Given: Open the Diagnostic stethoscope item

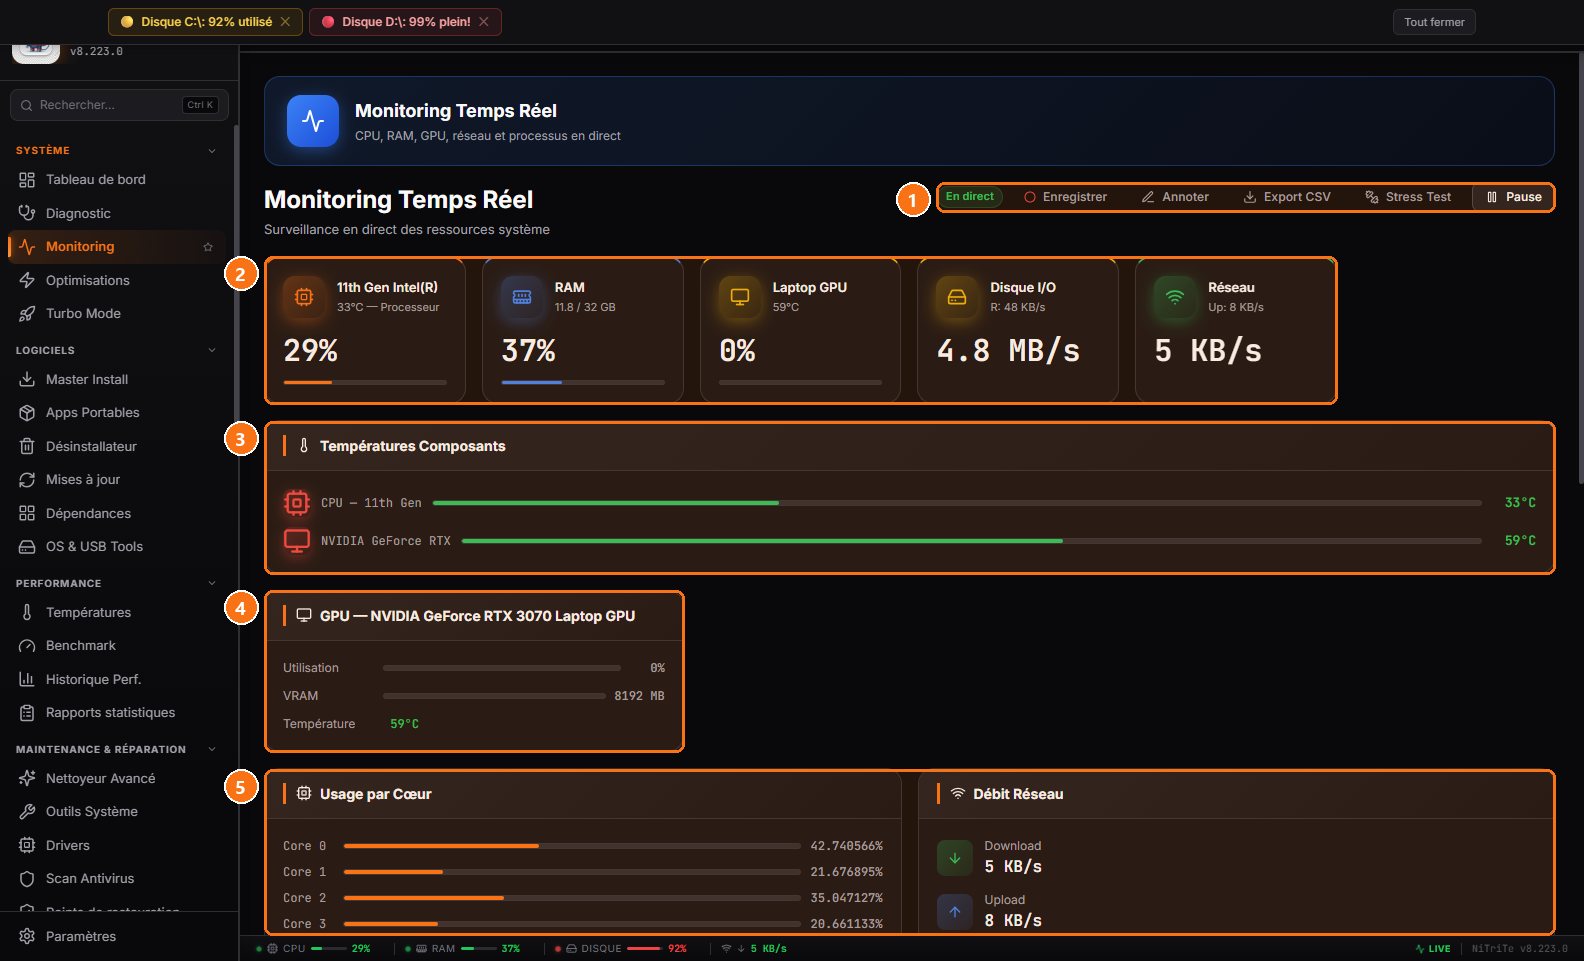Looking at the screenshot, I should pos(27,213).
